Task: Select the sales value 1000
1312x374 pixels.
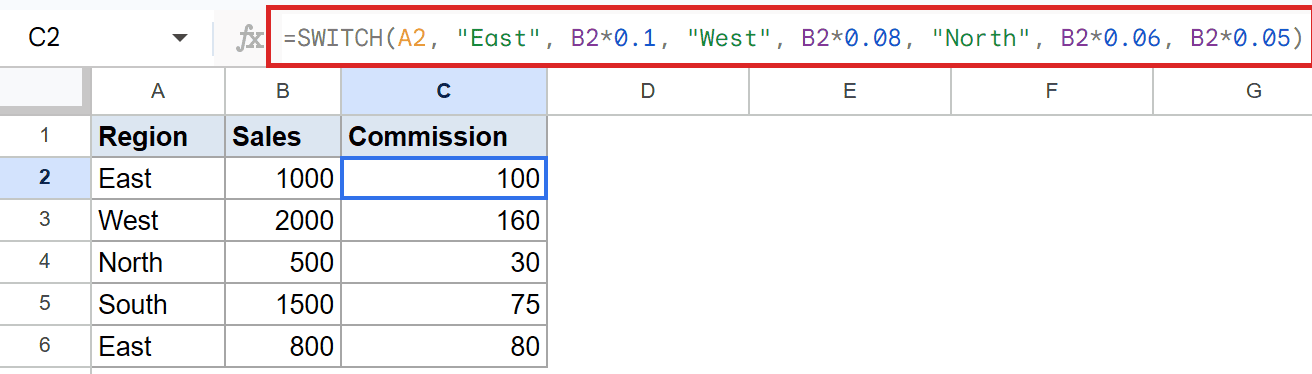Action: (283, 178)
